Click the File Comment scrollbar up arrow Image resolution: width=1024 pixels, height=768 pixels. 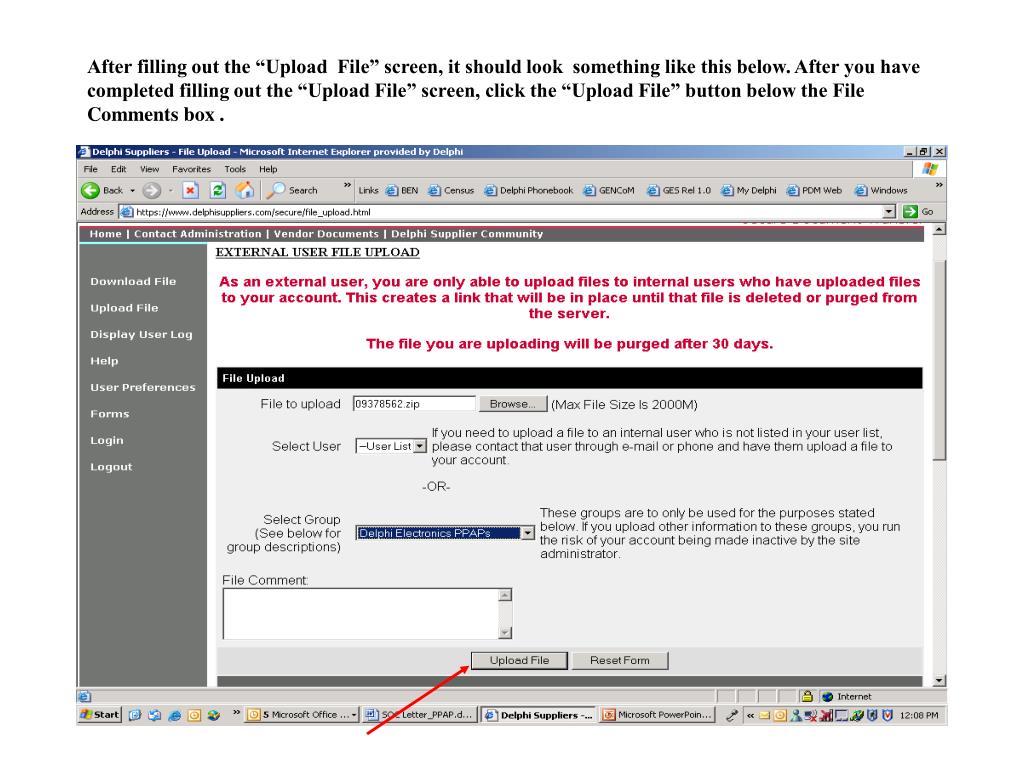point(505,595)
